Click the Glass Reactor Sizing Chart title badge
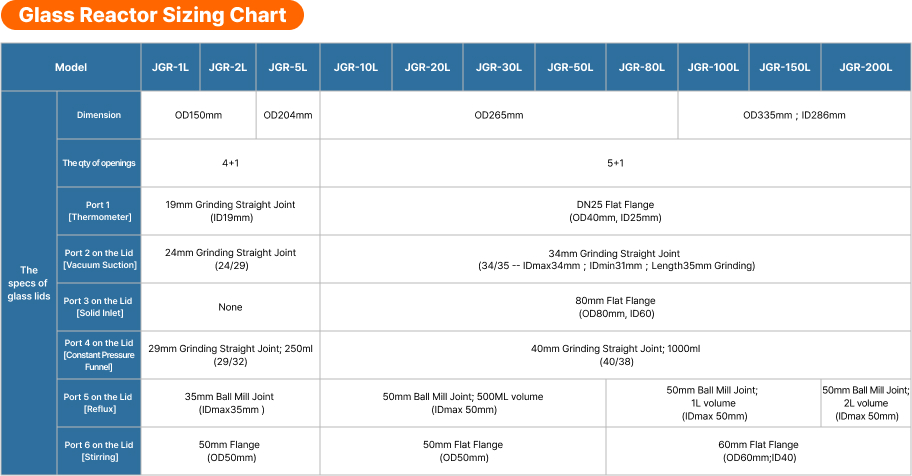912x476 pixels. pos(152,16)
